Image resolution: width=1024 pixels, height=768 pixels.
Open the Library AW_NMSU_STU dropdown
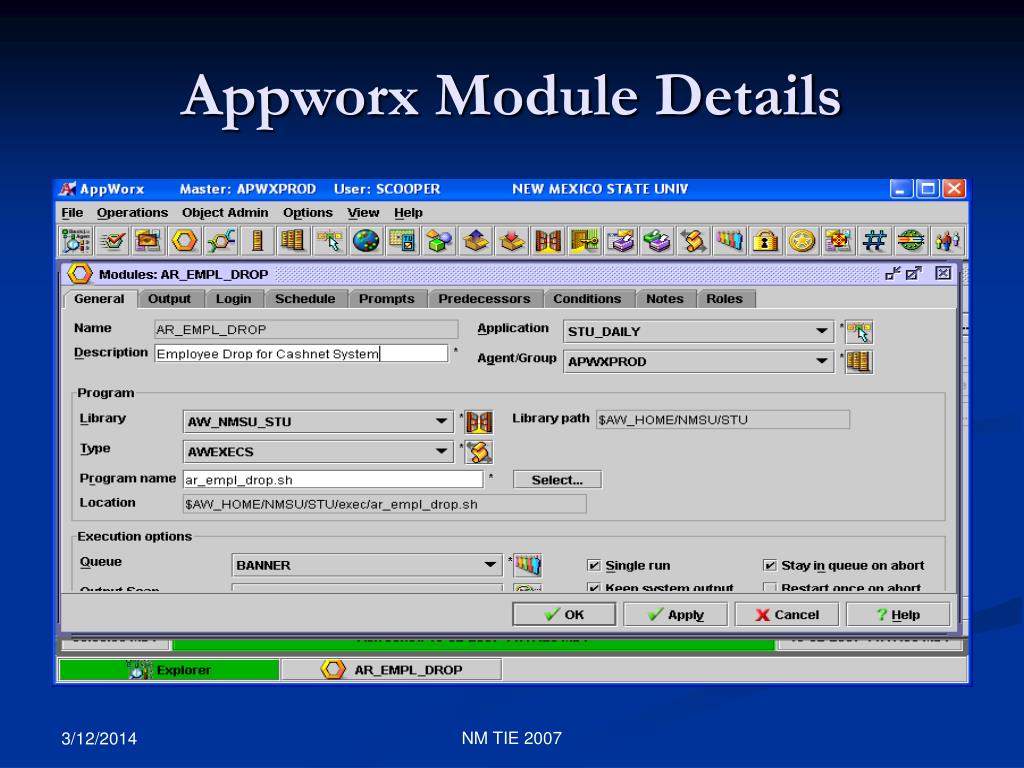318,422
